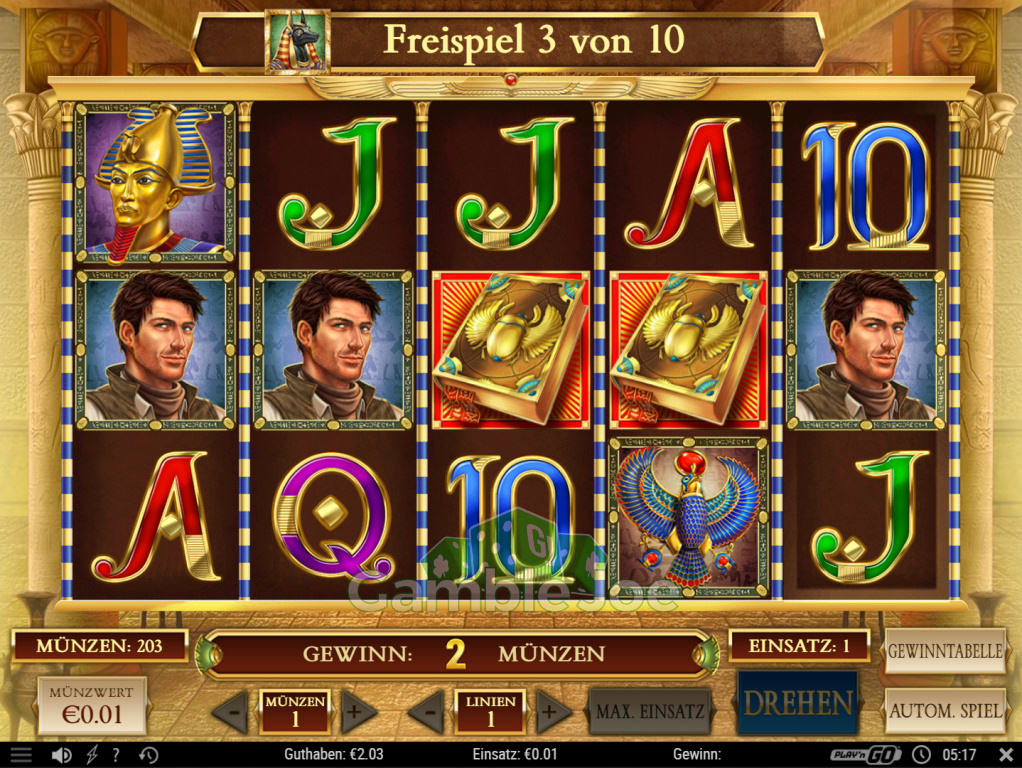Click the pharaoh symbol on reel one
This screenshot has width=1022, height=768.
[x=154, y=183]
